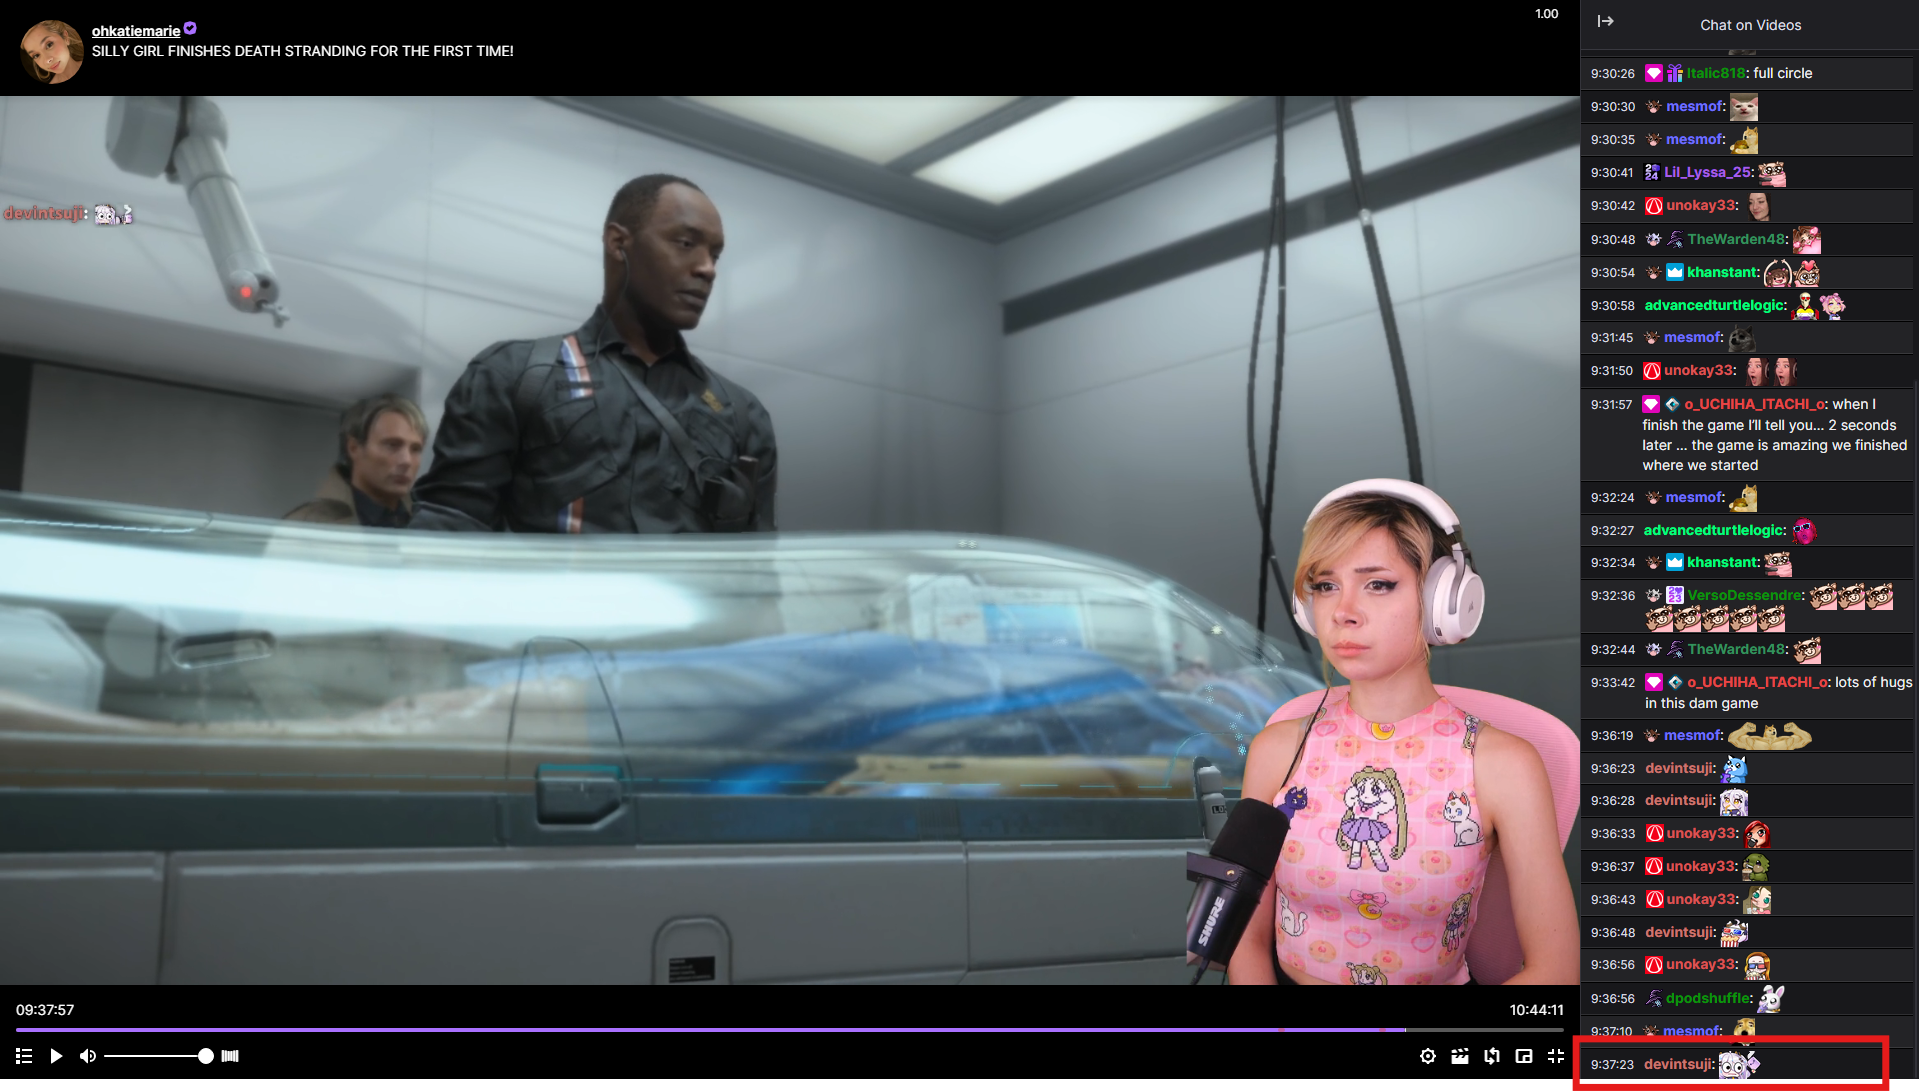Click the Chat on Videos header
The height and width of the screenshot is (1091, 1919).
click(1750, 25)
